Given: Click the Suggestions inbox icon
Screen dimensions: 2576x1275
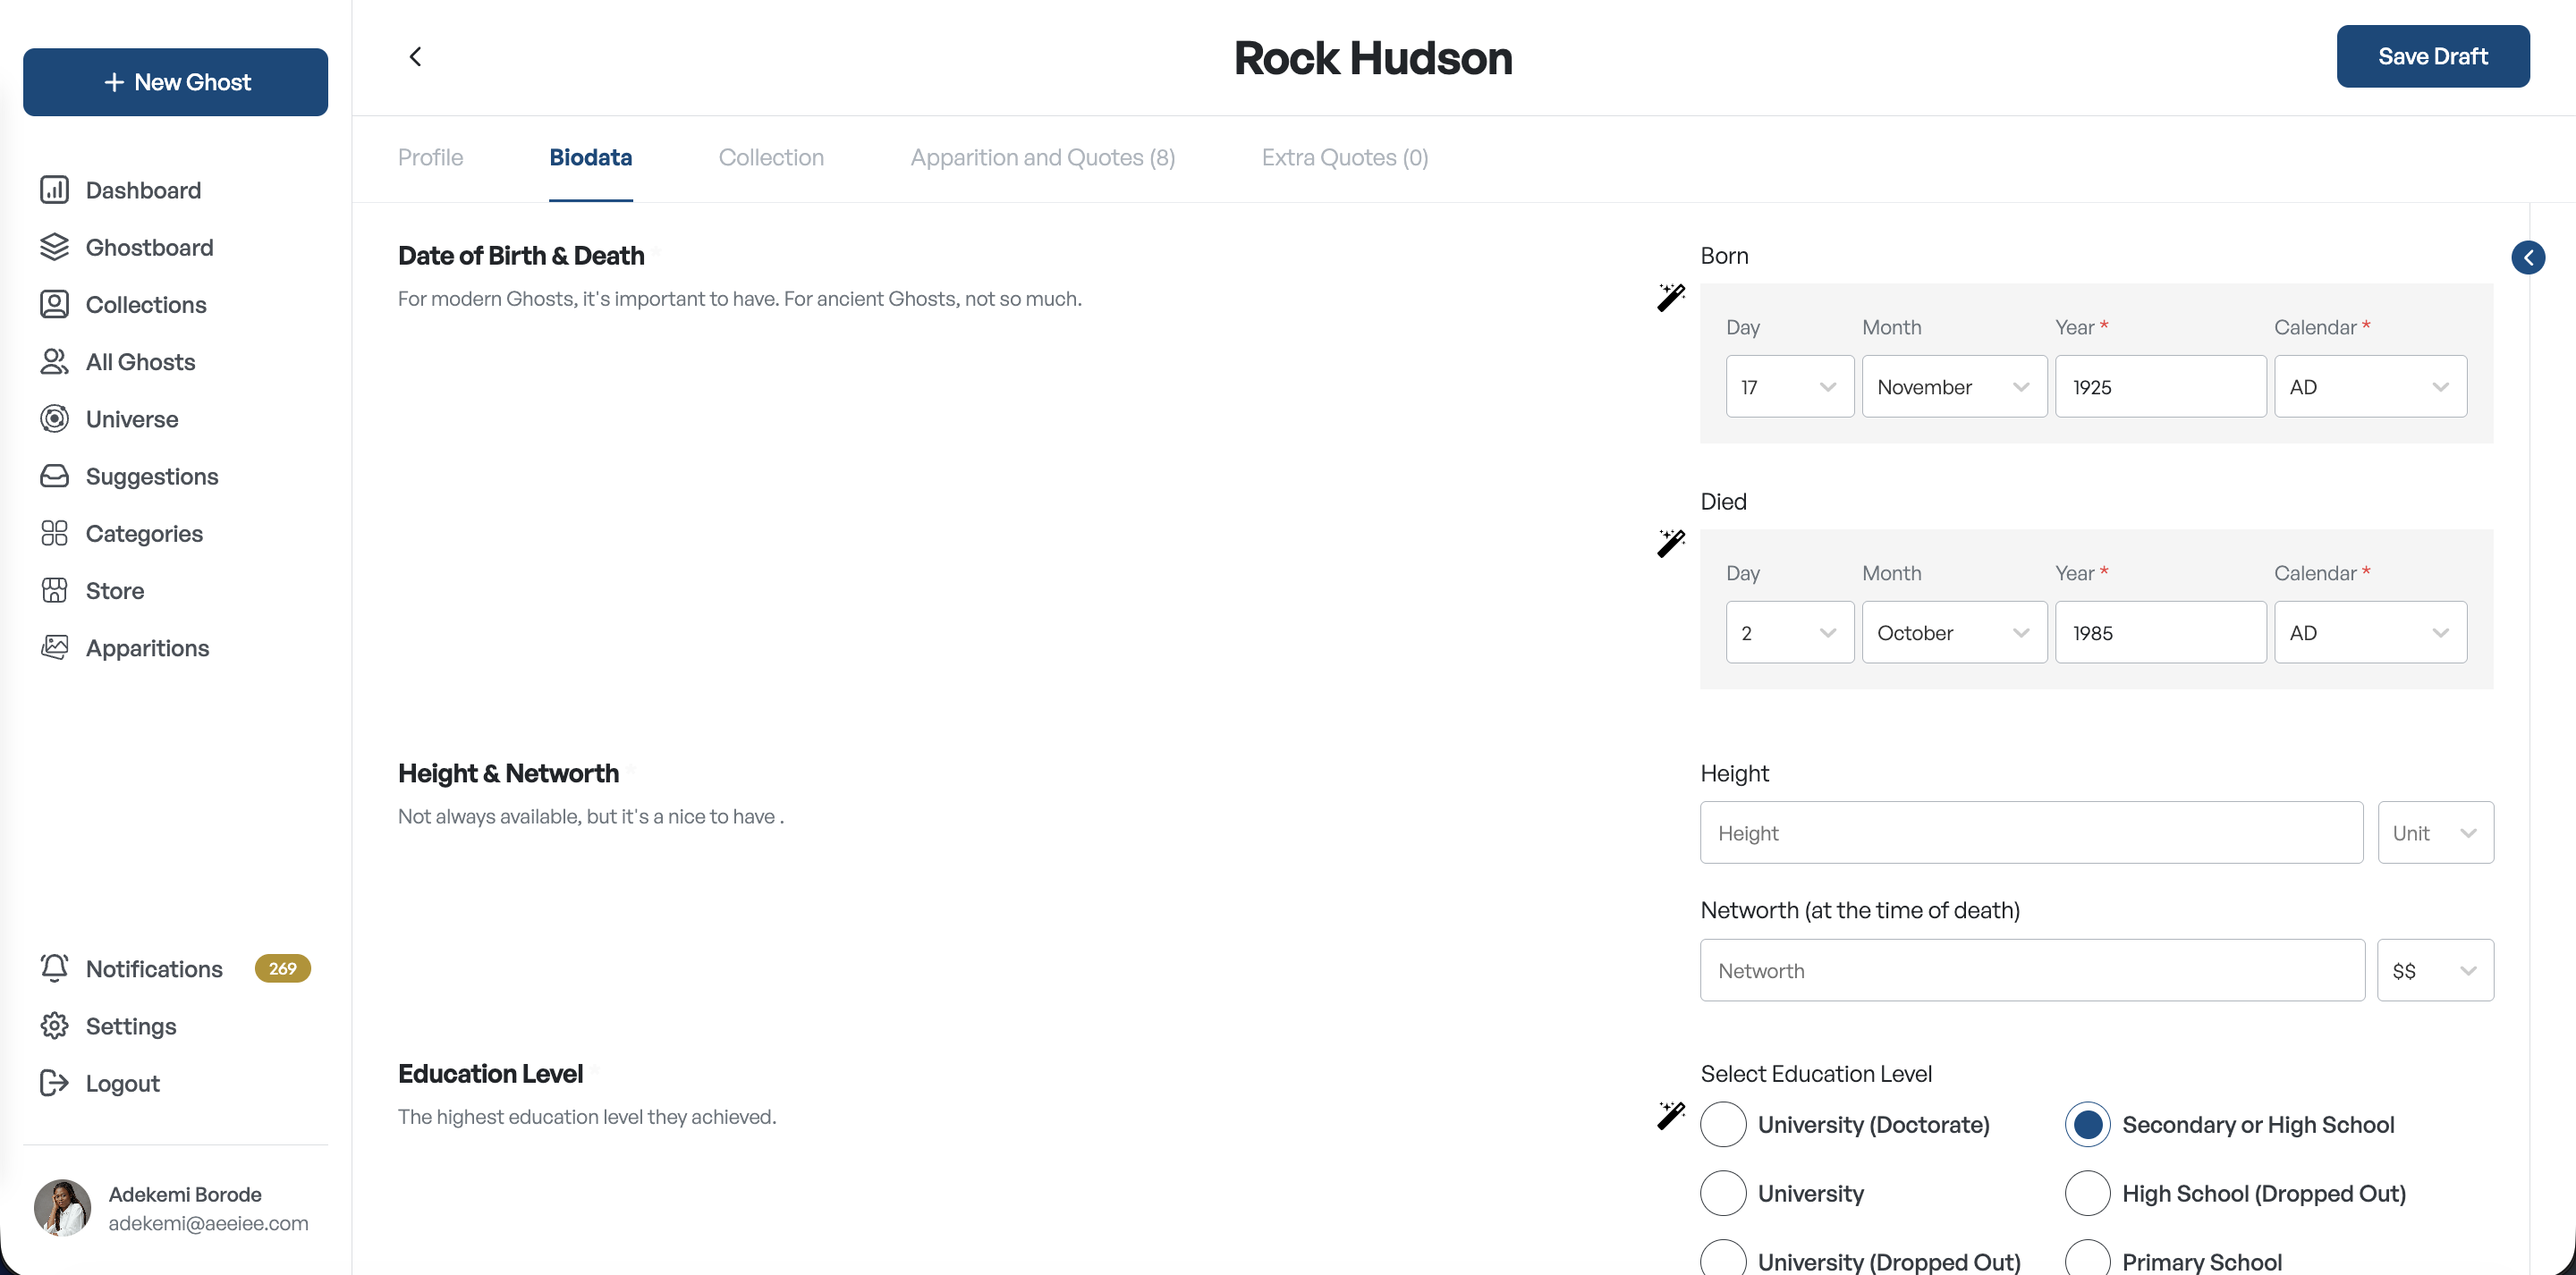Looking at the screenshot, I should click(x=54, y=476).
